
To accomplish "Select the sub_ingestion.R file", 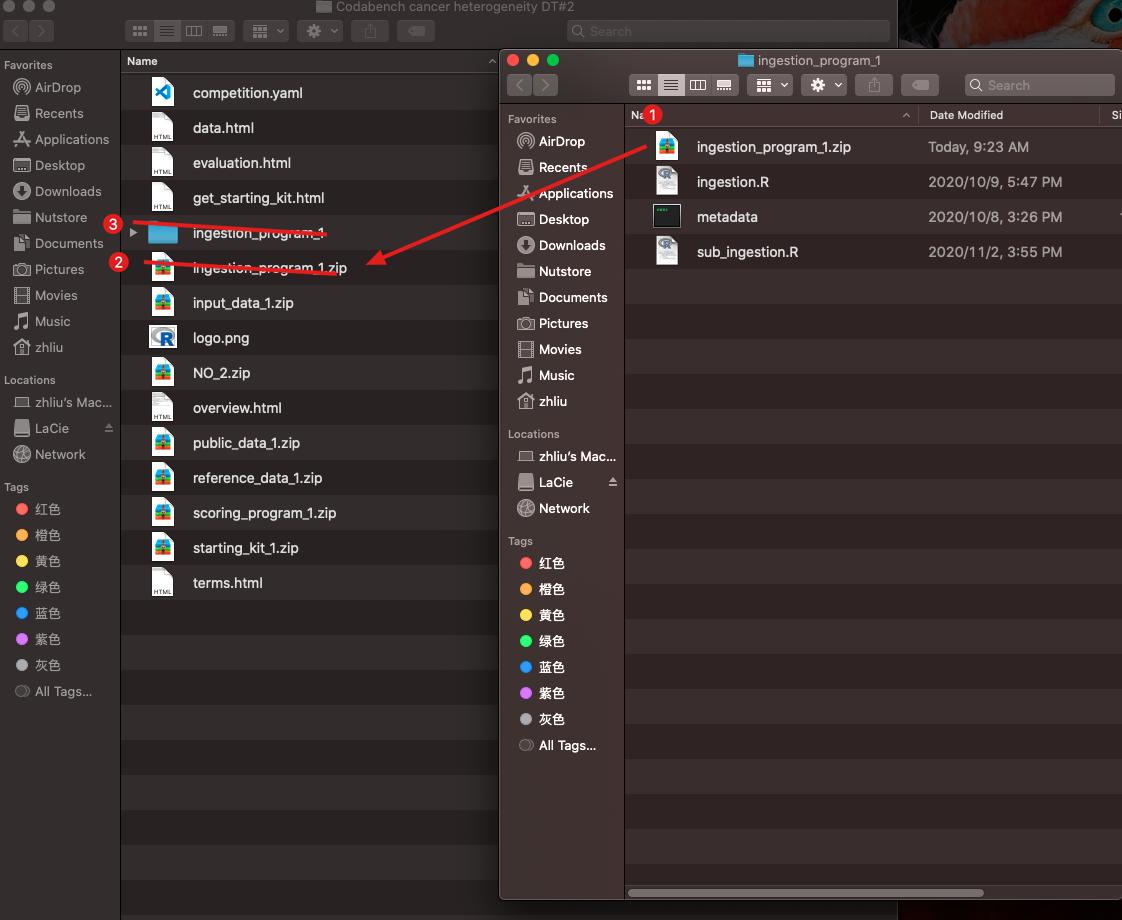I will [x=747, y=252].
